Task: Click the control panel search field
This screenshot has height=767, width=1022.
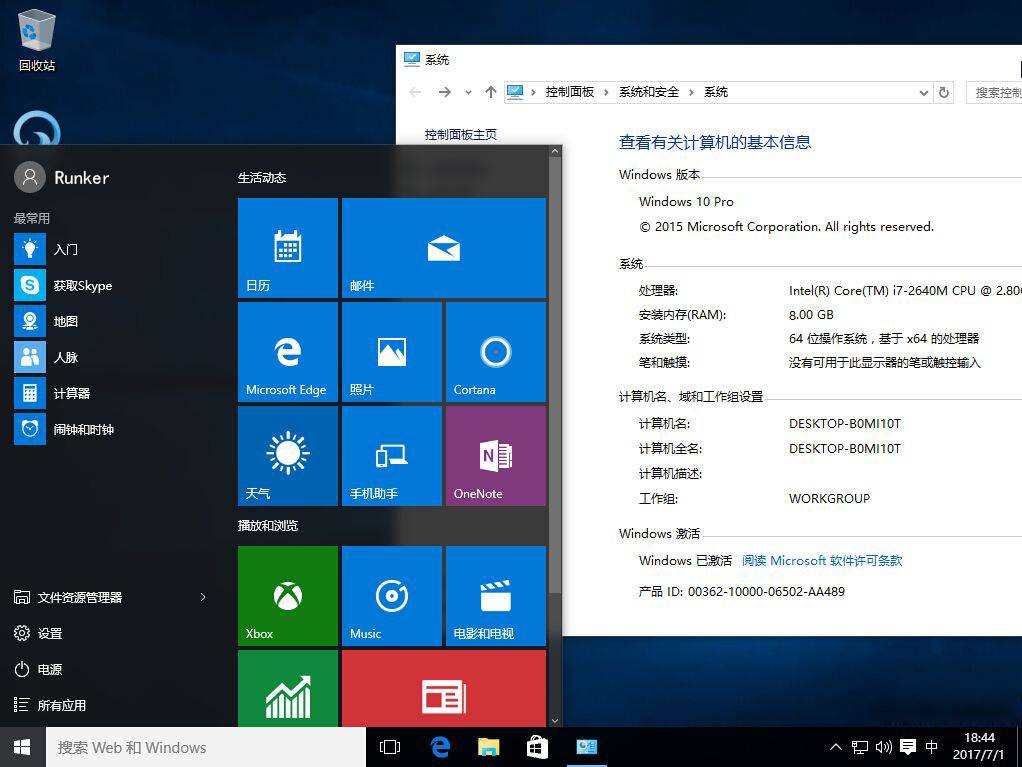Action: tap(995, 93)
